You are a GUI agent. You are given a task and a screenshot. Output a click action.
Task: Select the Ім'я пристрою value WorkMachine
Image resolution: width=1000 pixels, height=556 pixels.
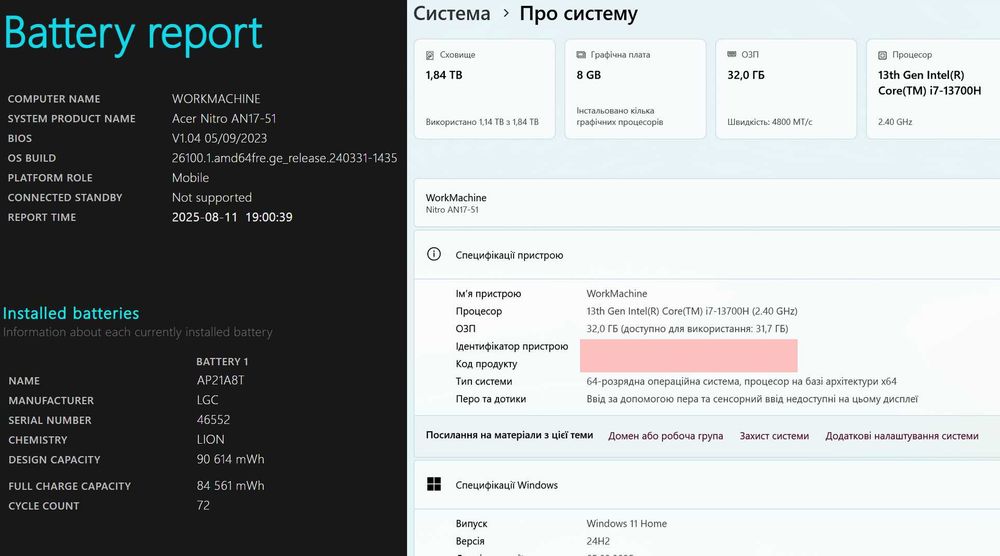tap(617, 293)
